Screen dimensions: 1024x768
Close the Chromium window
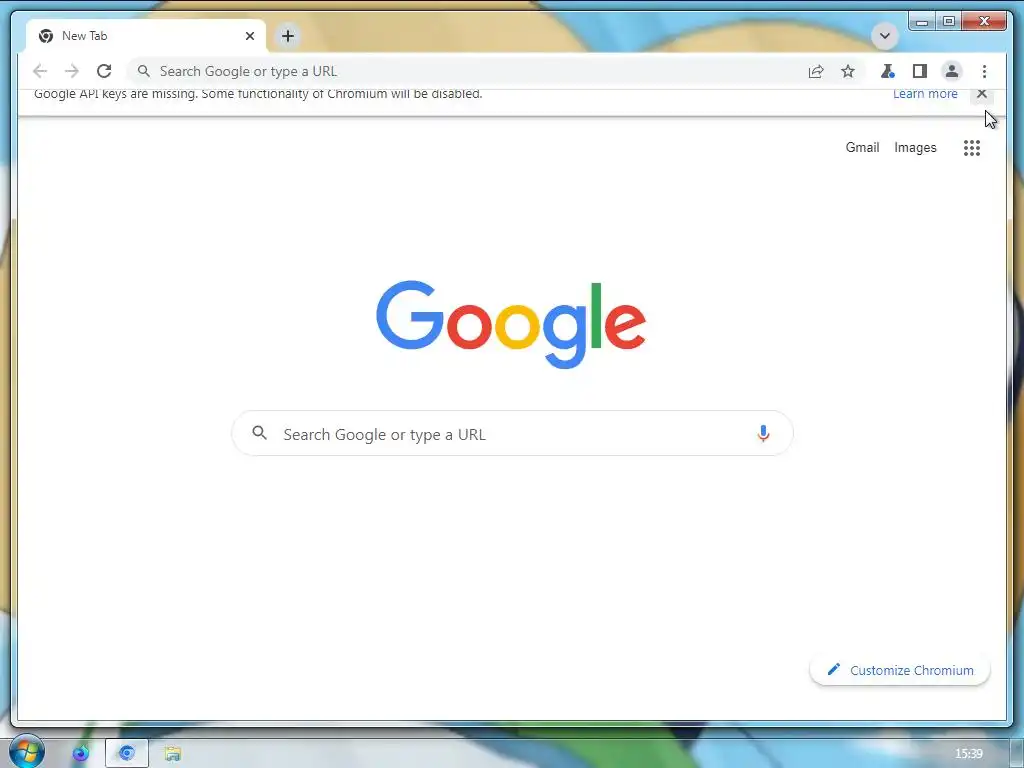tap(985, 22)
